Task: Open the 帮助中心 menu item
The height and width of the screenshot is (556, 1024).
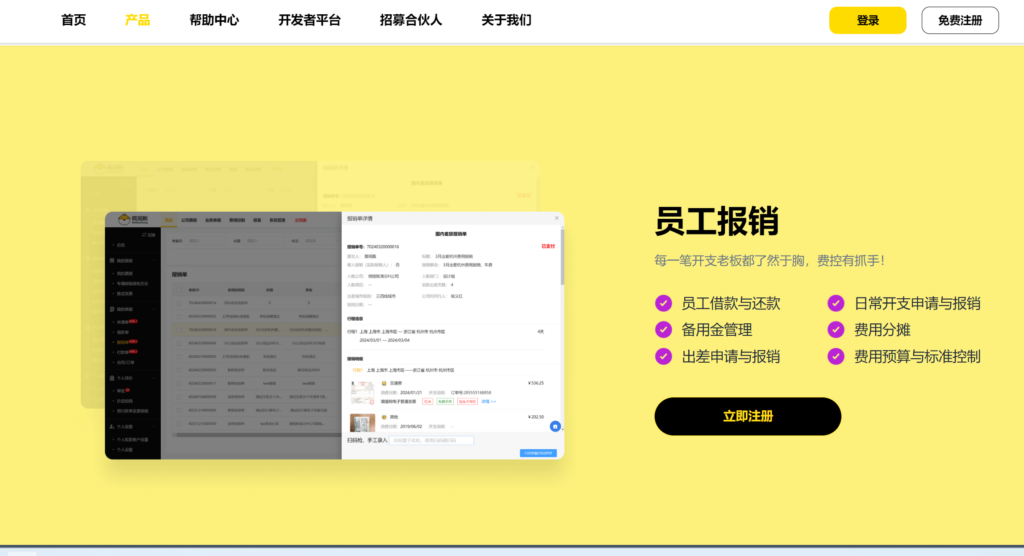Action: coord(214,20)
